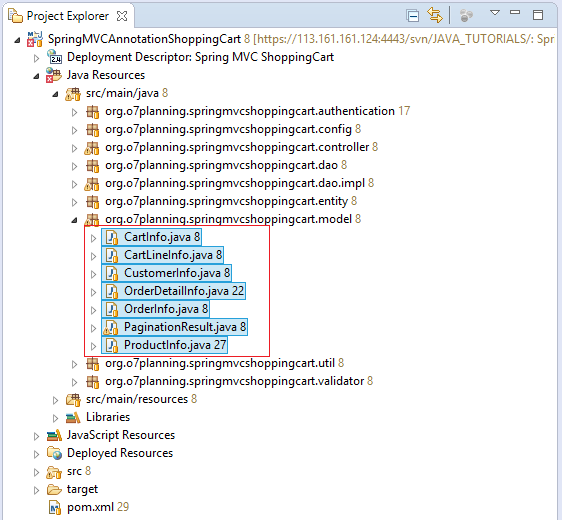
Task: Click the Deployed Resources globe folder icon
Action: coord(54,453)
